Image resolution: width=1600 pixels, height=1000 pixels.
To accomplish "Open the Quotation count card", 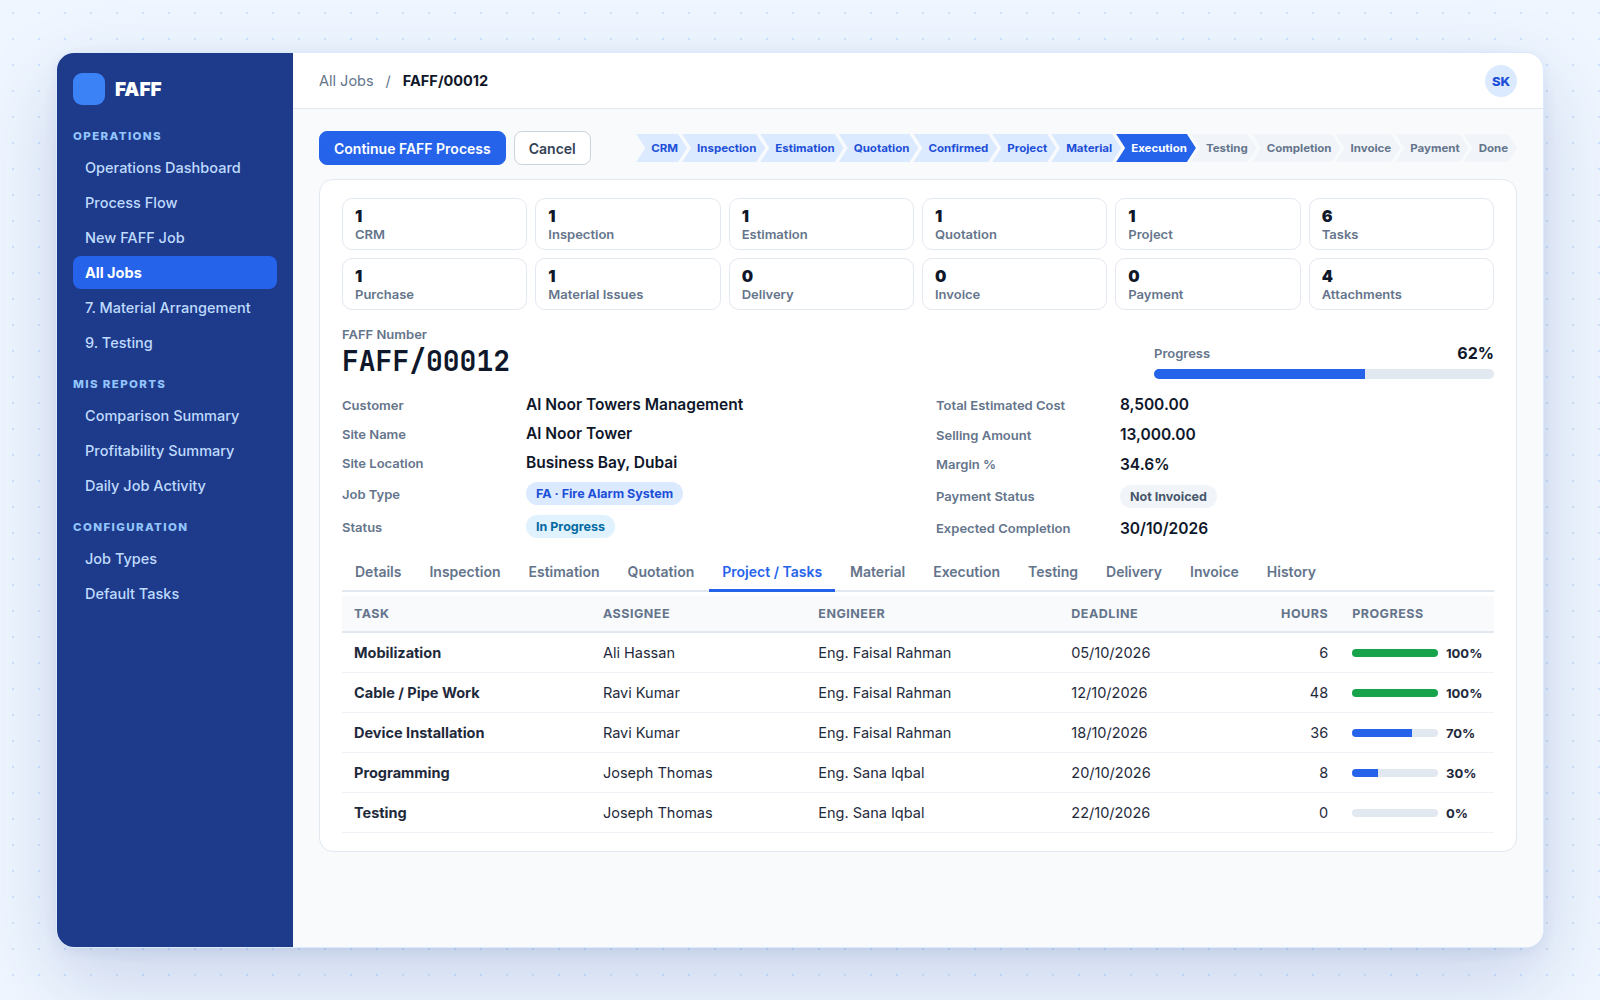I will pyautogui.click(x=1014, y=224).
